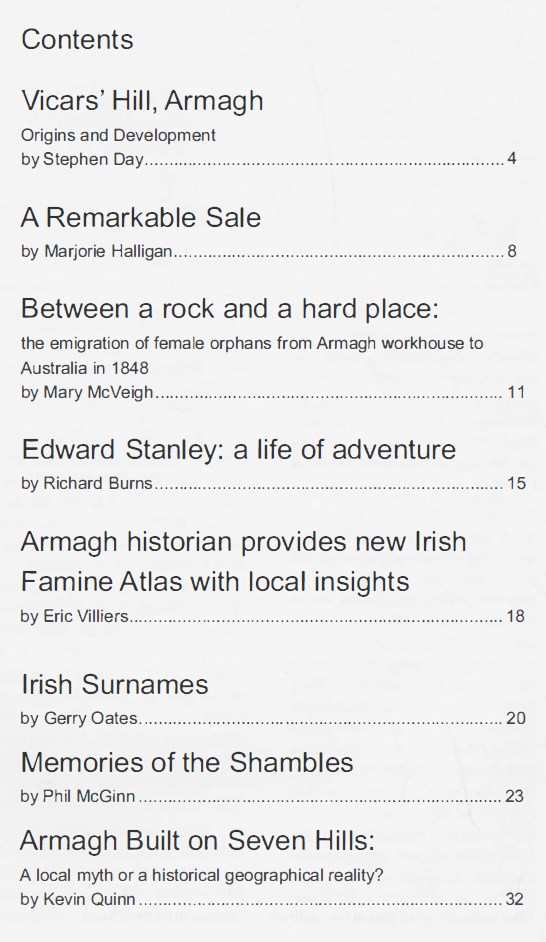
Task: Open Edward Stanley: a life of adventure
Action: pos(239,450)
